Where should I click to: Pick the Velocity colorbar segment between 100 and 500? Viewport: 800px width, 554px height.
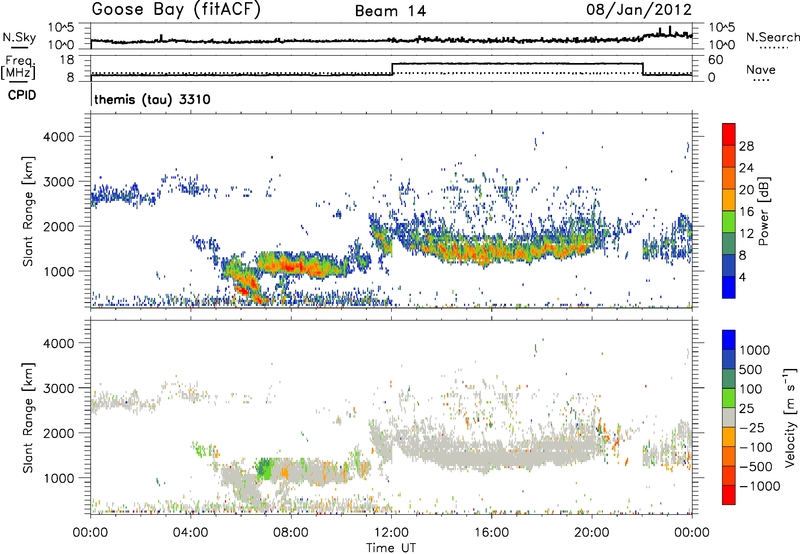click(729, 379)
